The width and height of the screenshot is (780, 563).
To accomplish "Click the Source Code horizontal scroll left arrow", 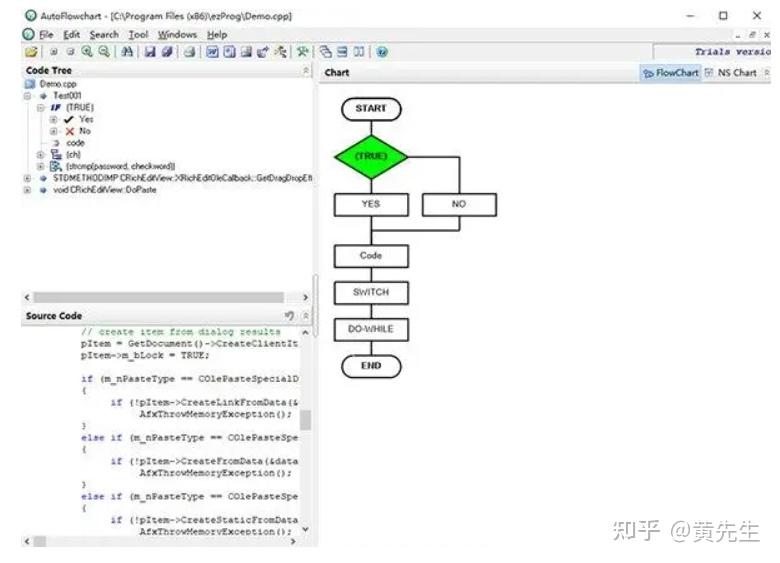I will pos(27,541).
